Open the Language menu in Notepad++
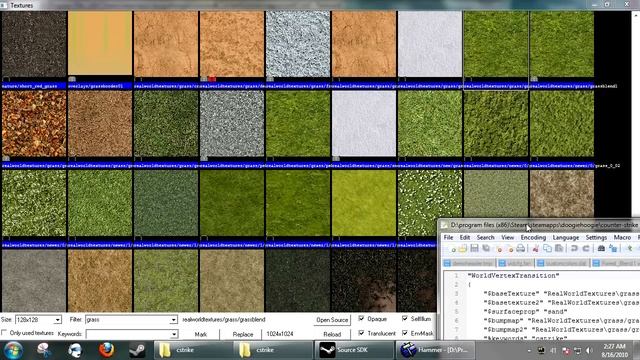This screenshot has width=640, height=360. 566,238
